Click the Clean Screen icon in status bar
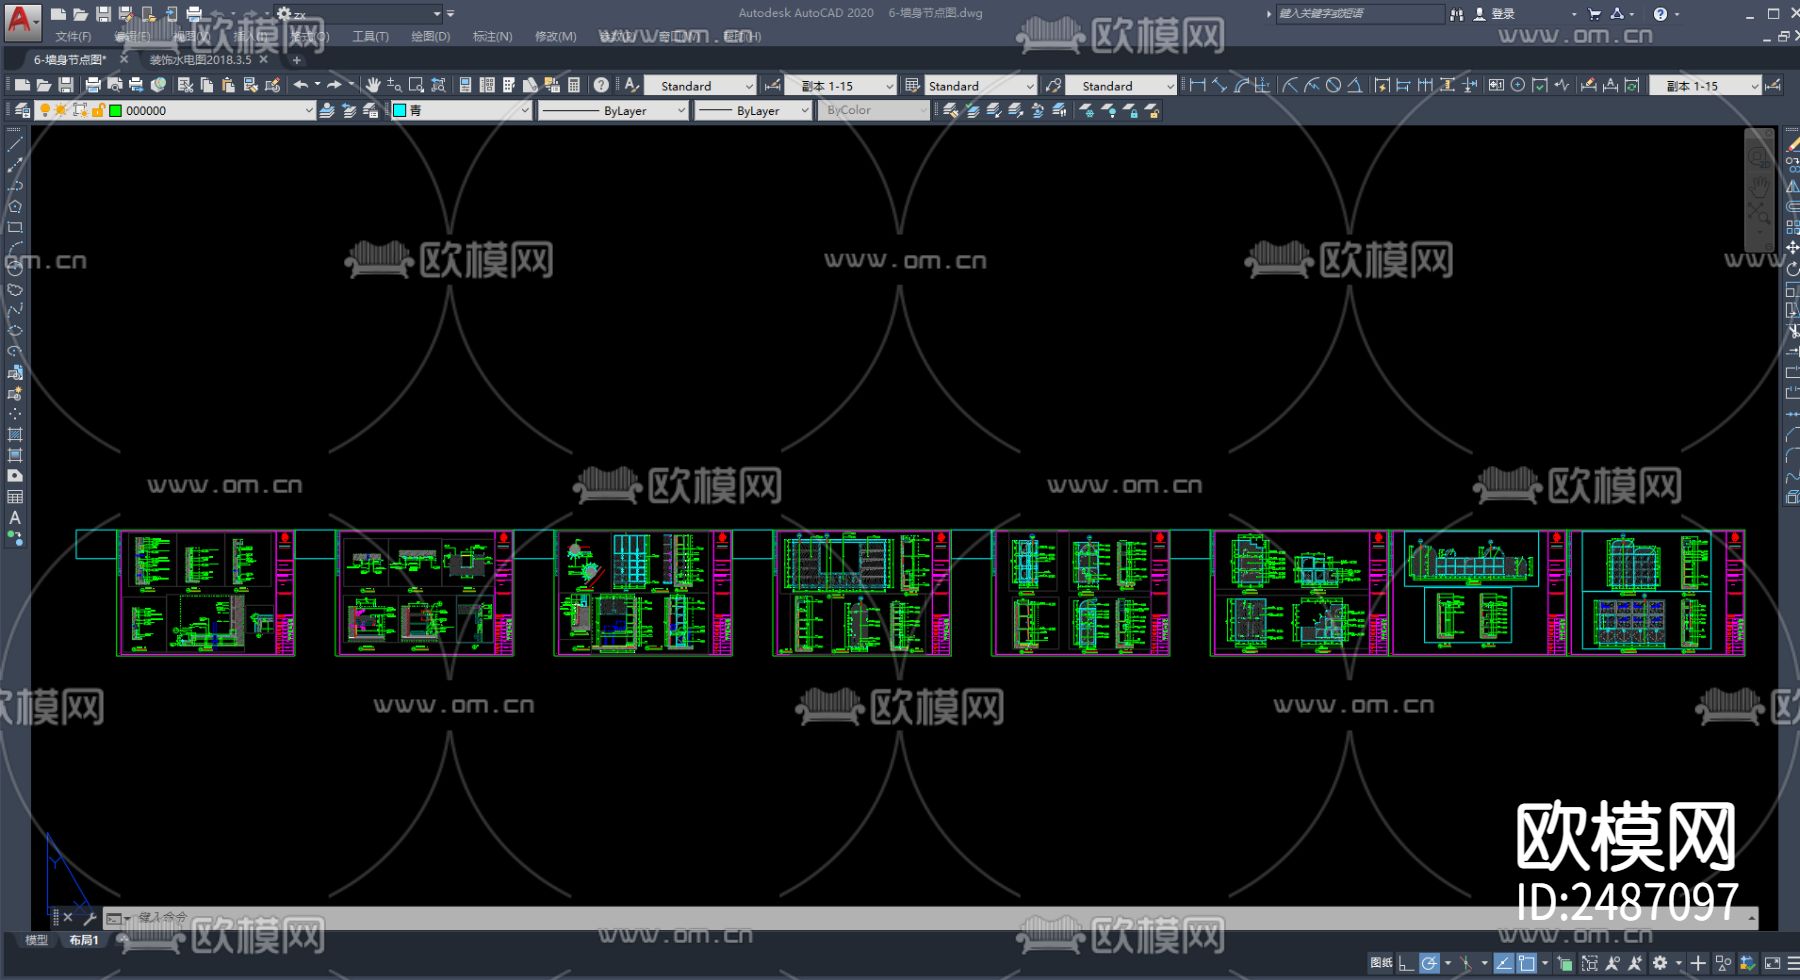The width and height of the screenshot is (1800, 980). coord(1772,963)
